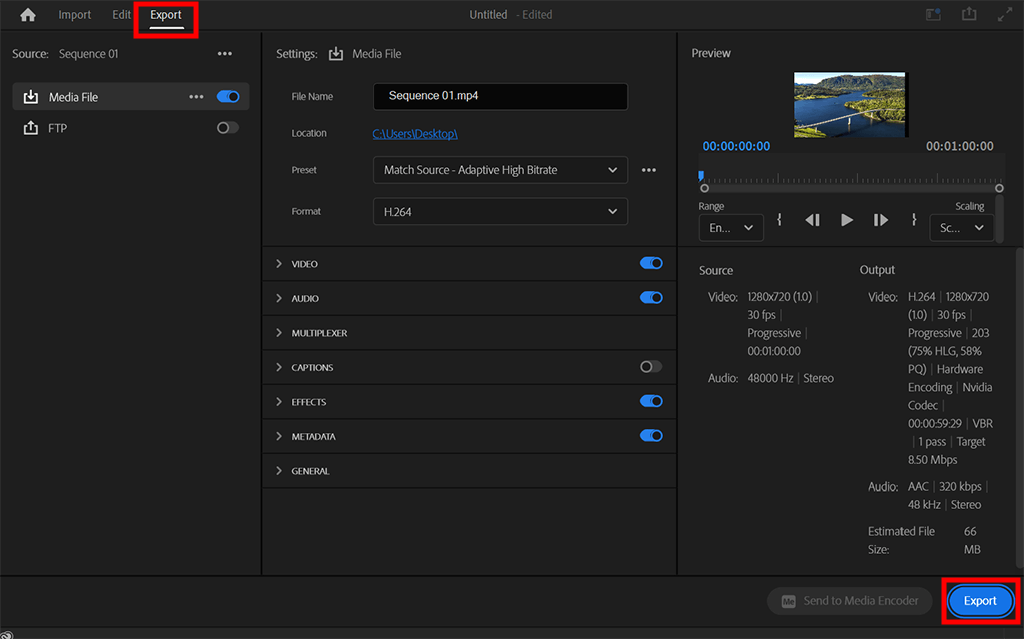
Task: Disable the Metadata section
Action: 651,436
